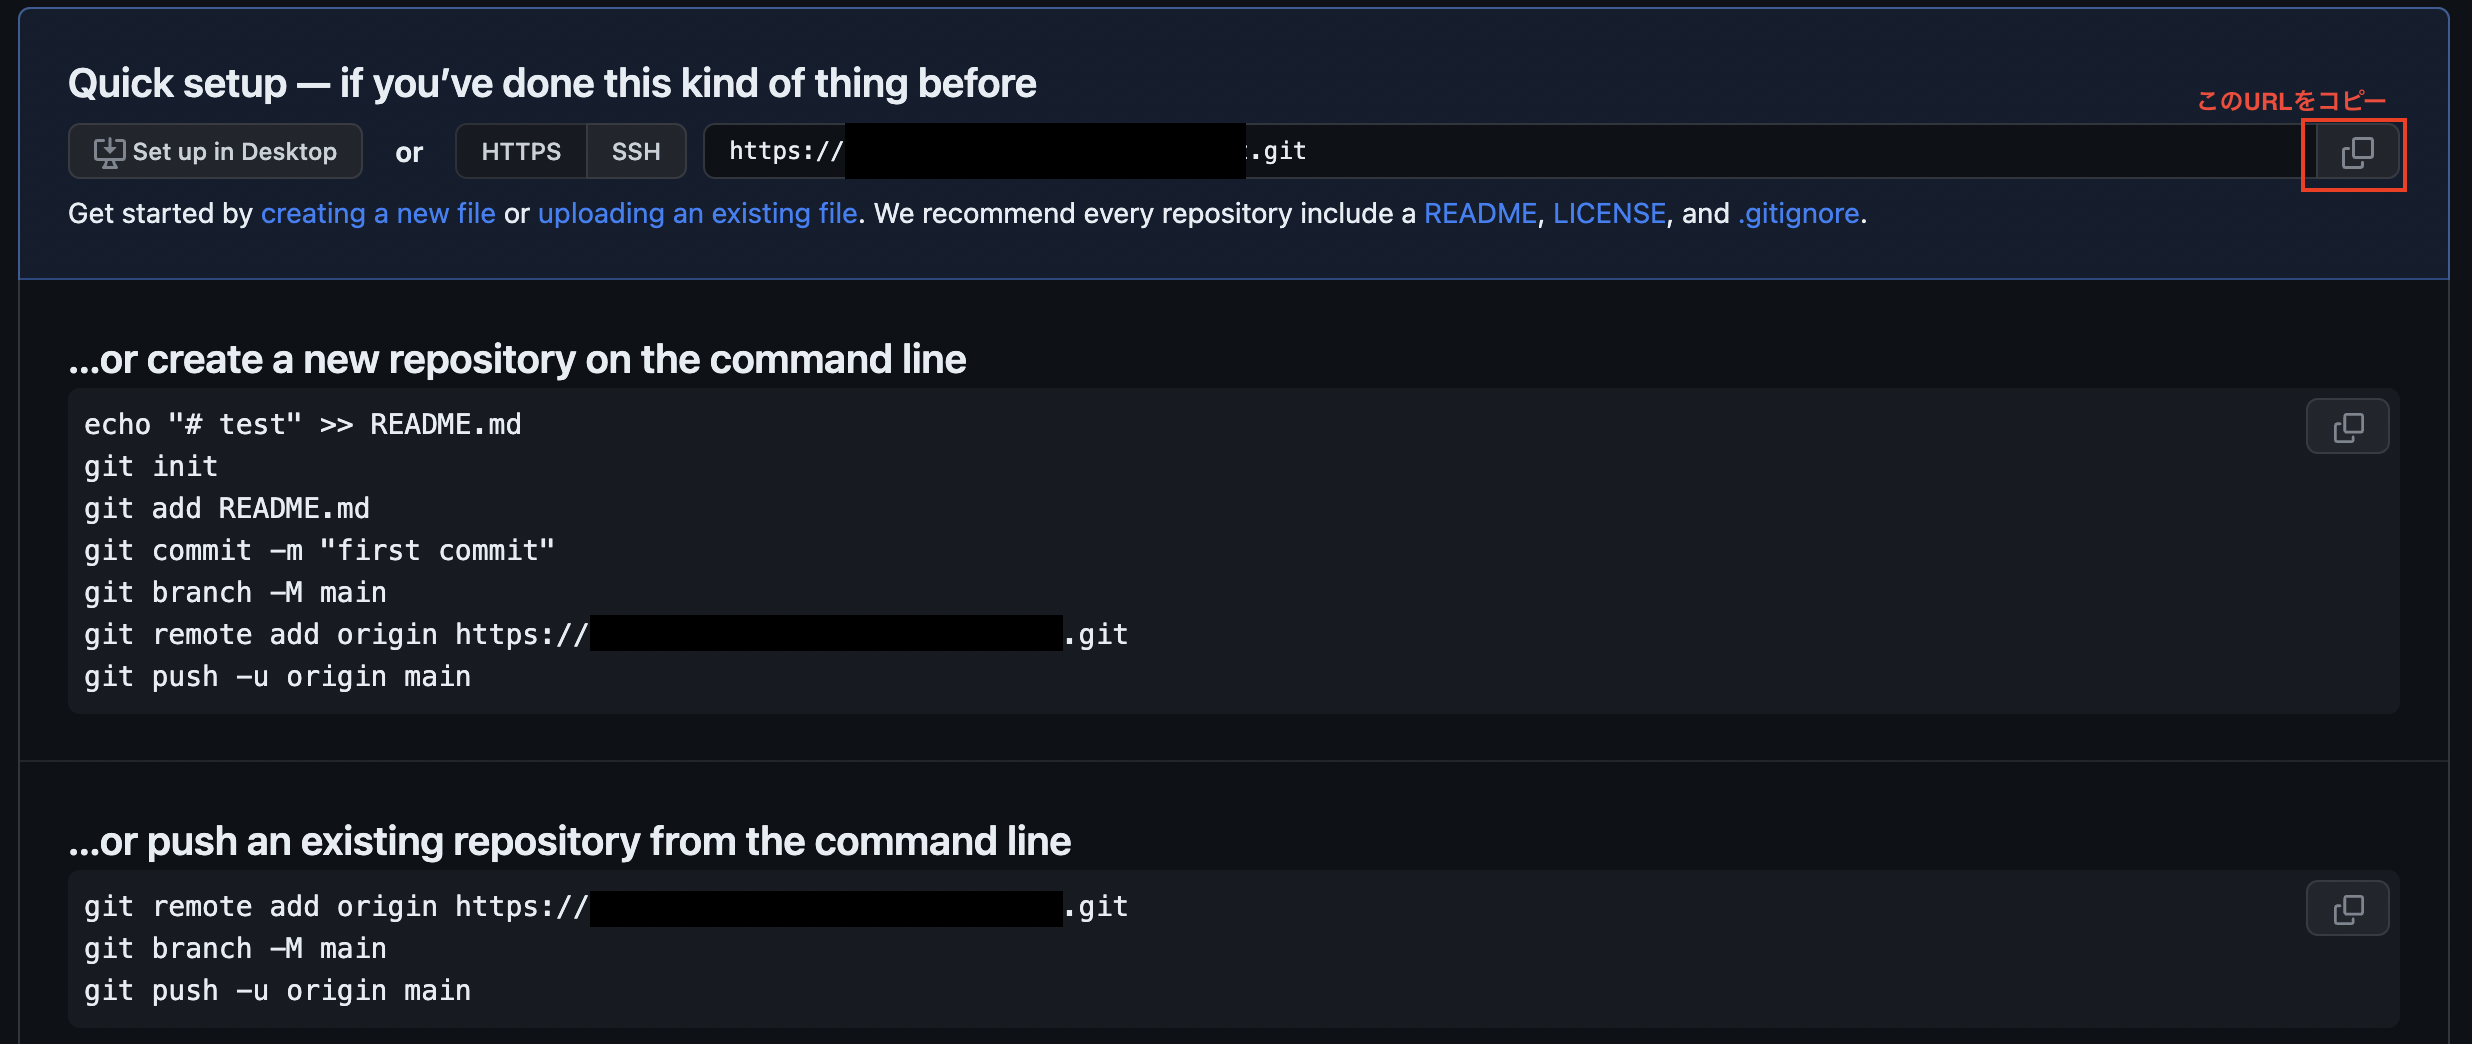Click the Quick setup heading
This screenshot has width=2472, height=1044.
(552, 84)
